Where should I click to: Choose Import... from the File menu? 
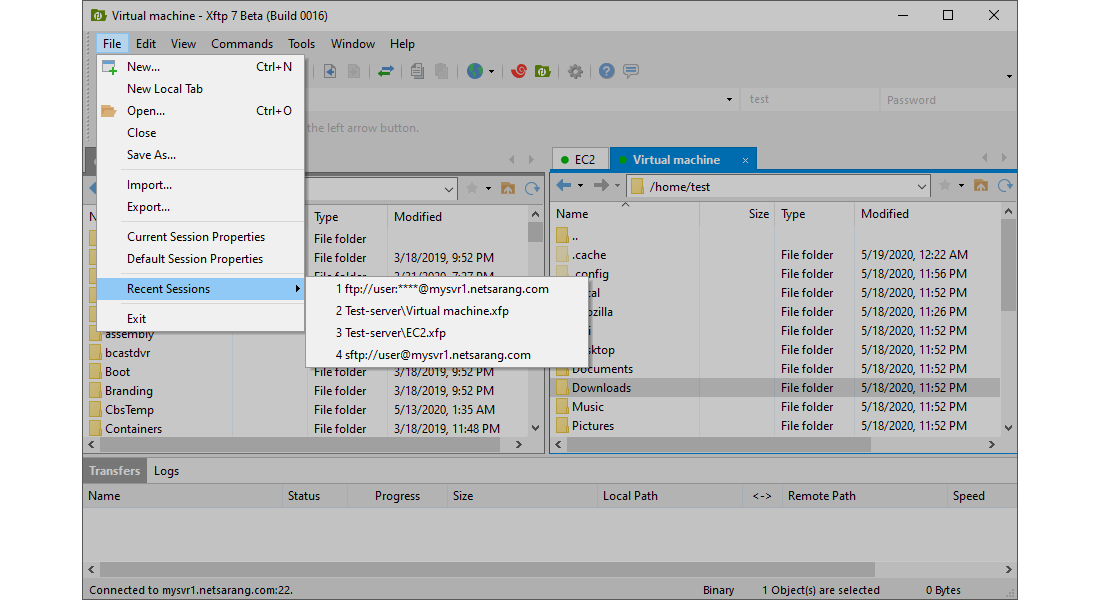[x=201, y=185]
